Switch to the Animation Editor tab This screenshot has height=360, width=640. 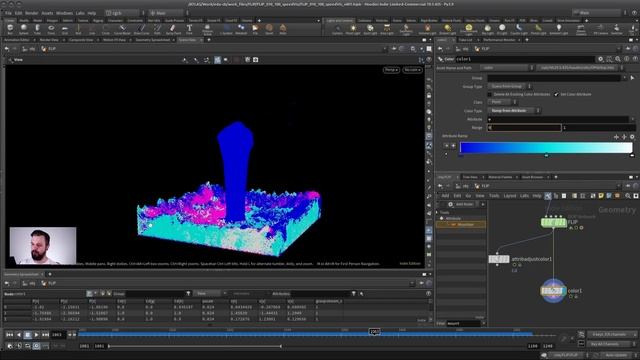[17, 40]
